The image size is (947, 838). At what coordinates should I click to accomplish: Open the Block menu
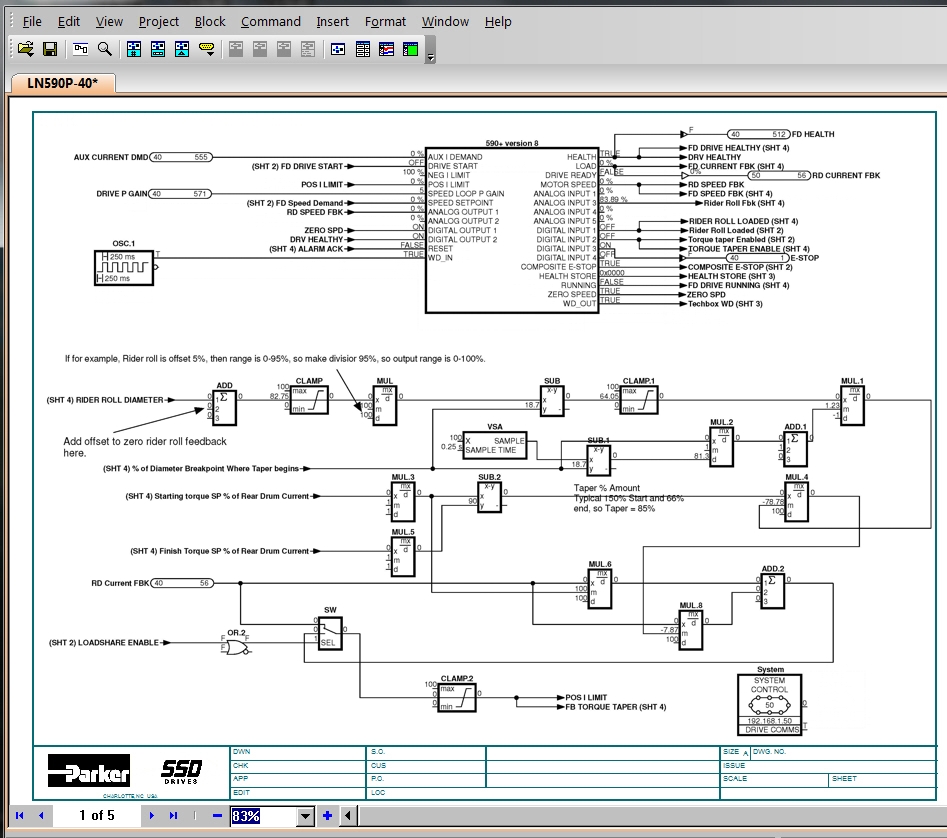(210, 21)
